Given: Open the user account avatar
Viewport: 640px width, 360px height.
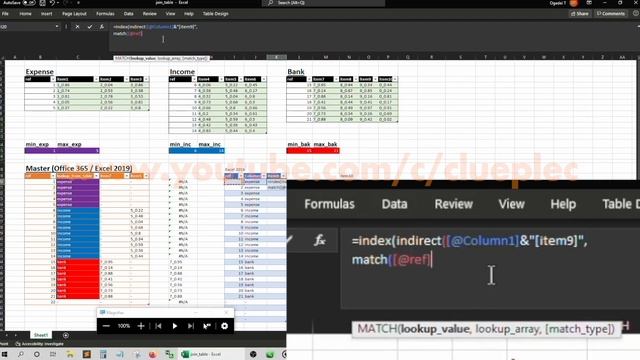Looking at the screenshot, I should click(x=573, y=3).
